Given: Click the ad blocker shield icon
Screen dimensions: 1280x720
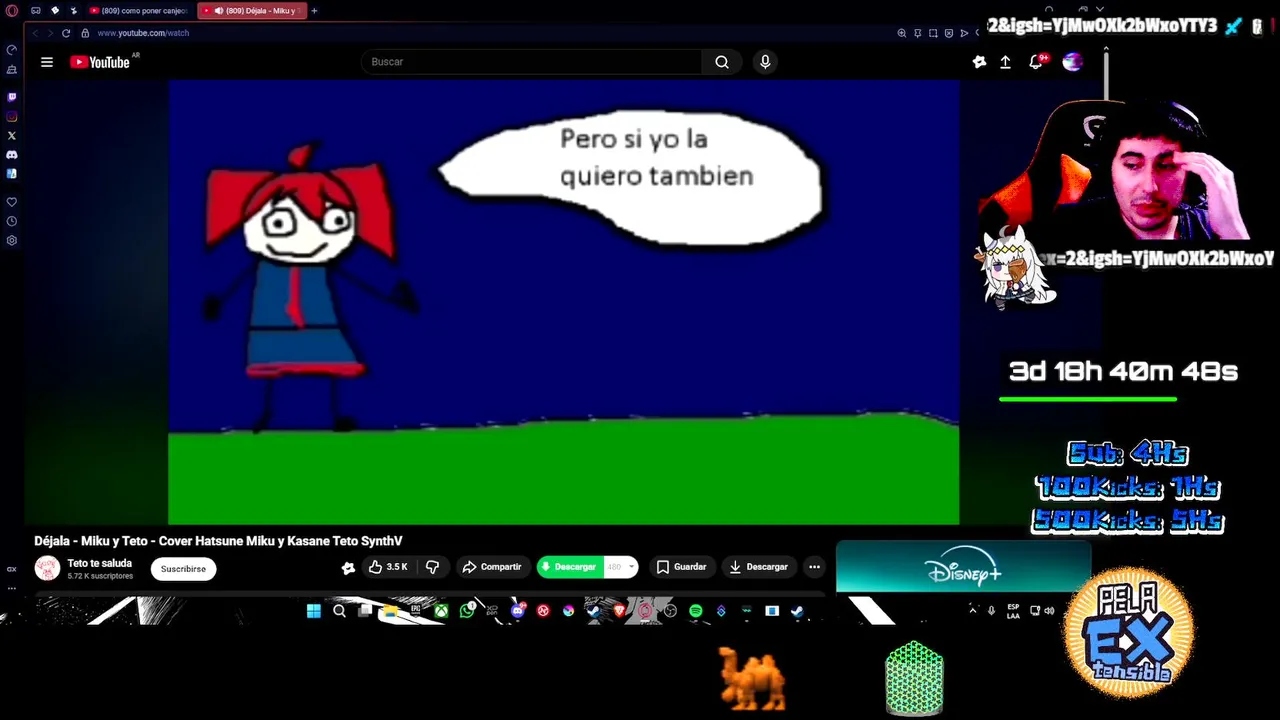Looking at the screenshot, I should pos(948,33).
